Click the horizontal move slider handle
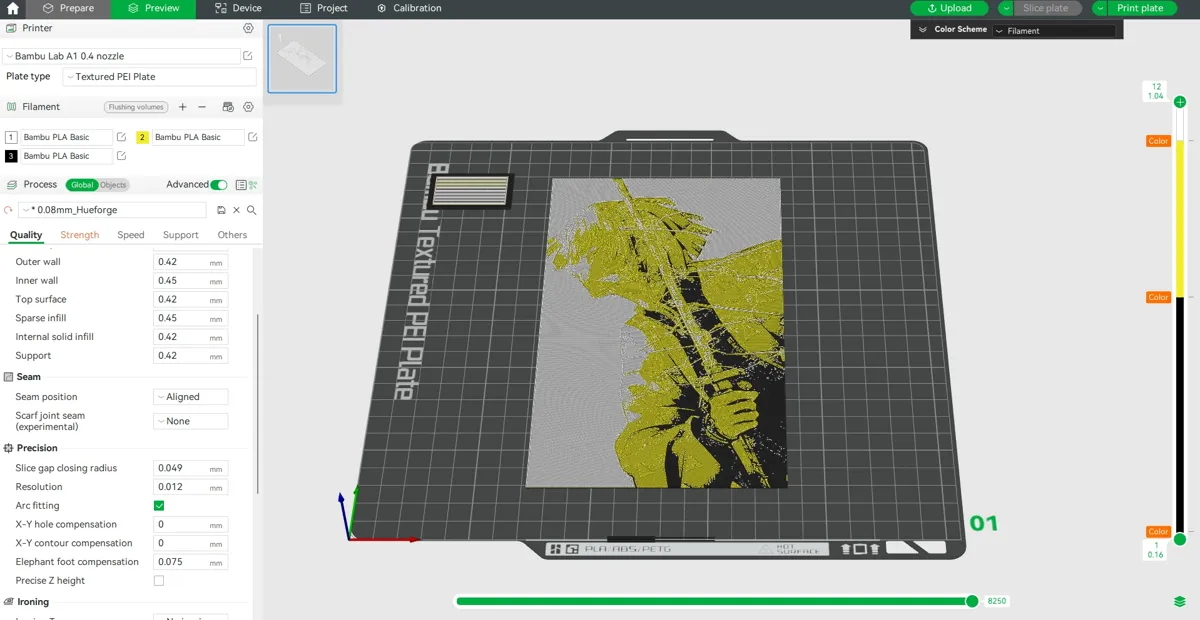This screenshot has width=1200, height=620. 972,601
